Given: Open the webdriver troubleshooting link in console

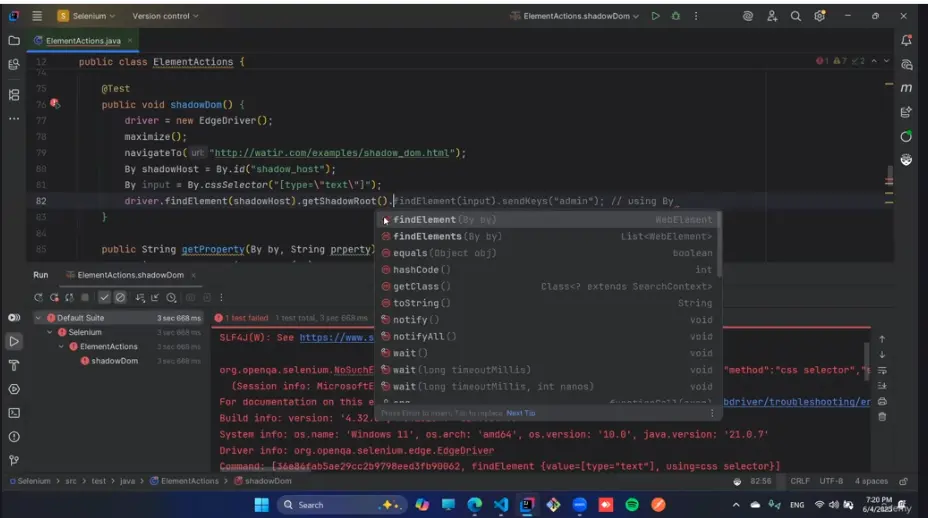Looking at the screenshot, I should tap(797, 402).
